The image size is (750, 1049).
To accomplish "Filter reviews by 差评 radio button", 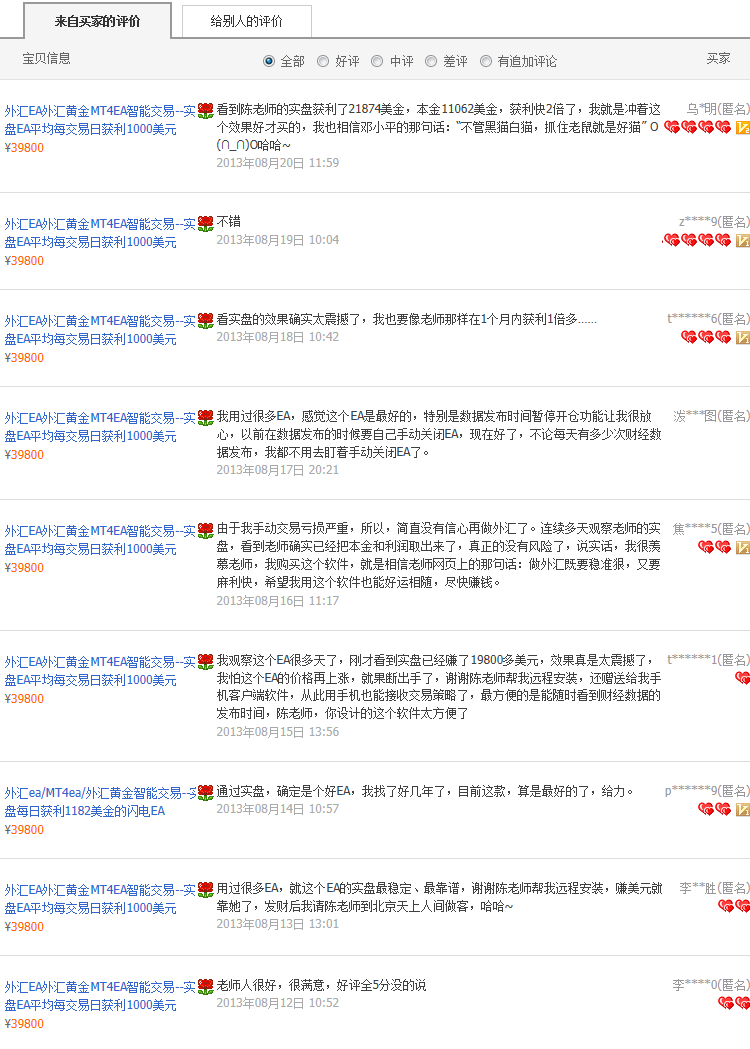I will 431,61.
